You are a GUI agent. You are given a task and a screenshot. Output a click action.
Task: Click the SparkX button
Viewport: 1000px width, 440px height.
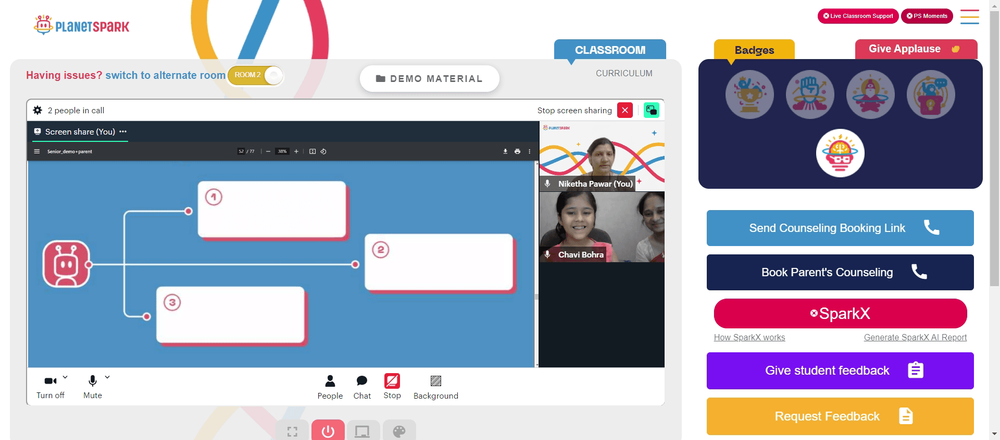click(x=840, y=314)
